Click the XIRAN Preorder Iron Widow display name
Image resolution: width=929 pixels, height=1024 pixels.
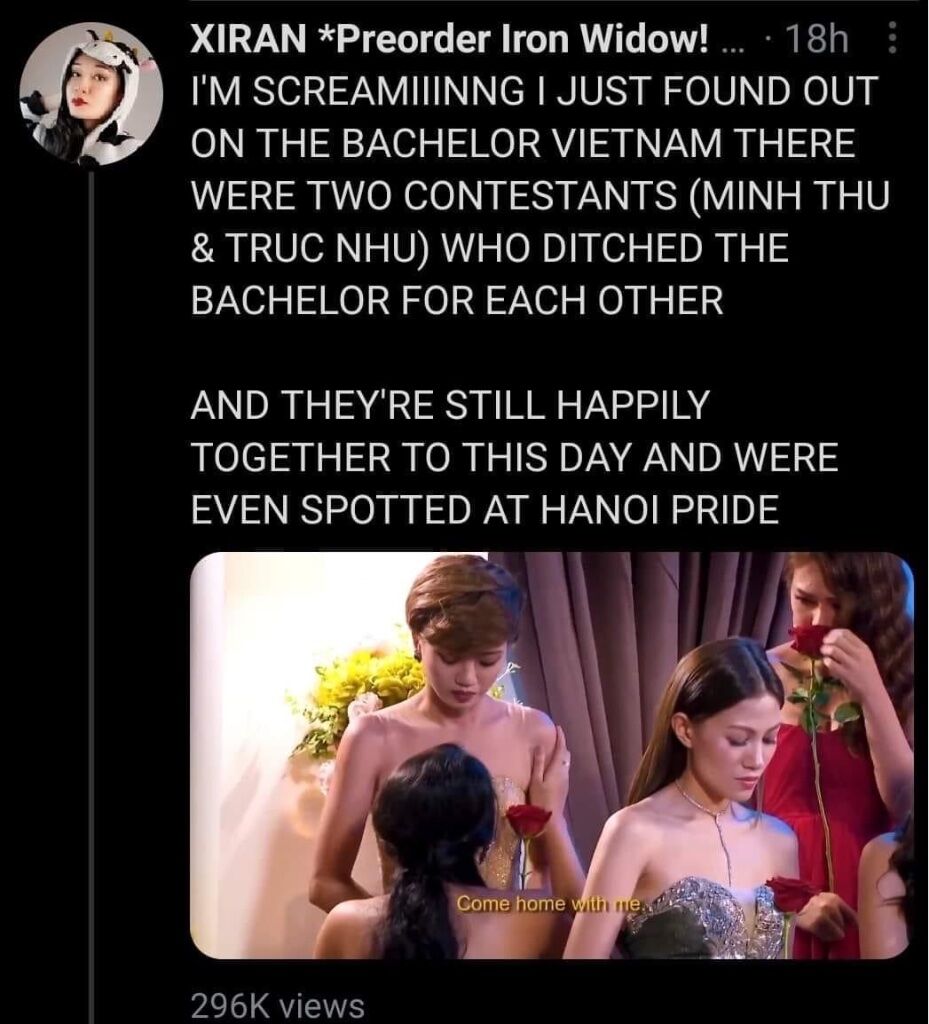point(449,39)
